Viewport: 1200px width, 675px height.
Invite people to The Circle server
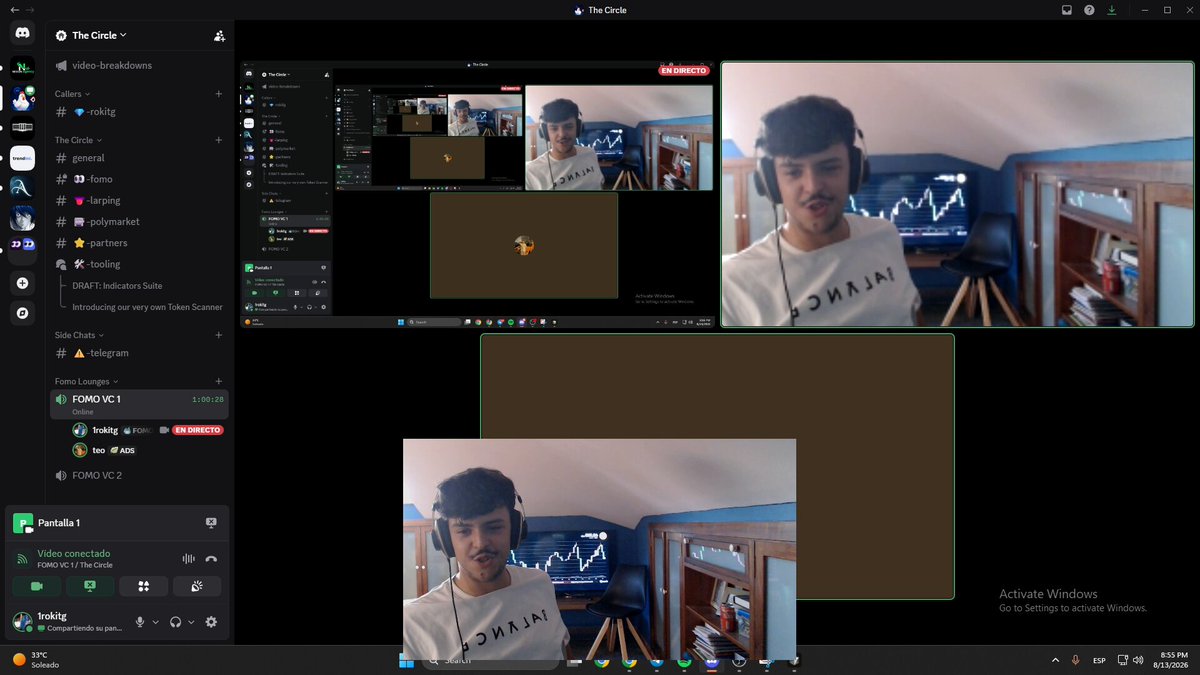pos(219,35)
